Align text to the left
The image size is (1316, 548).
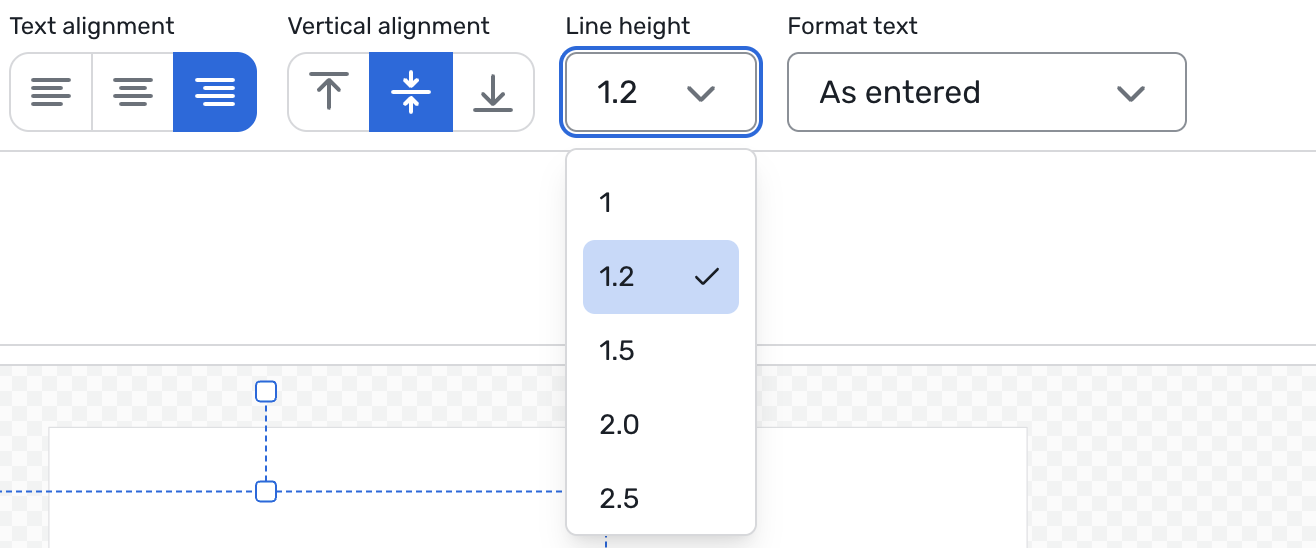pyautogui.click(x=51, y=93)
